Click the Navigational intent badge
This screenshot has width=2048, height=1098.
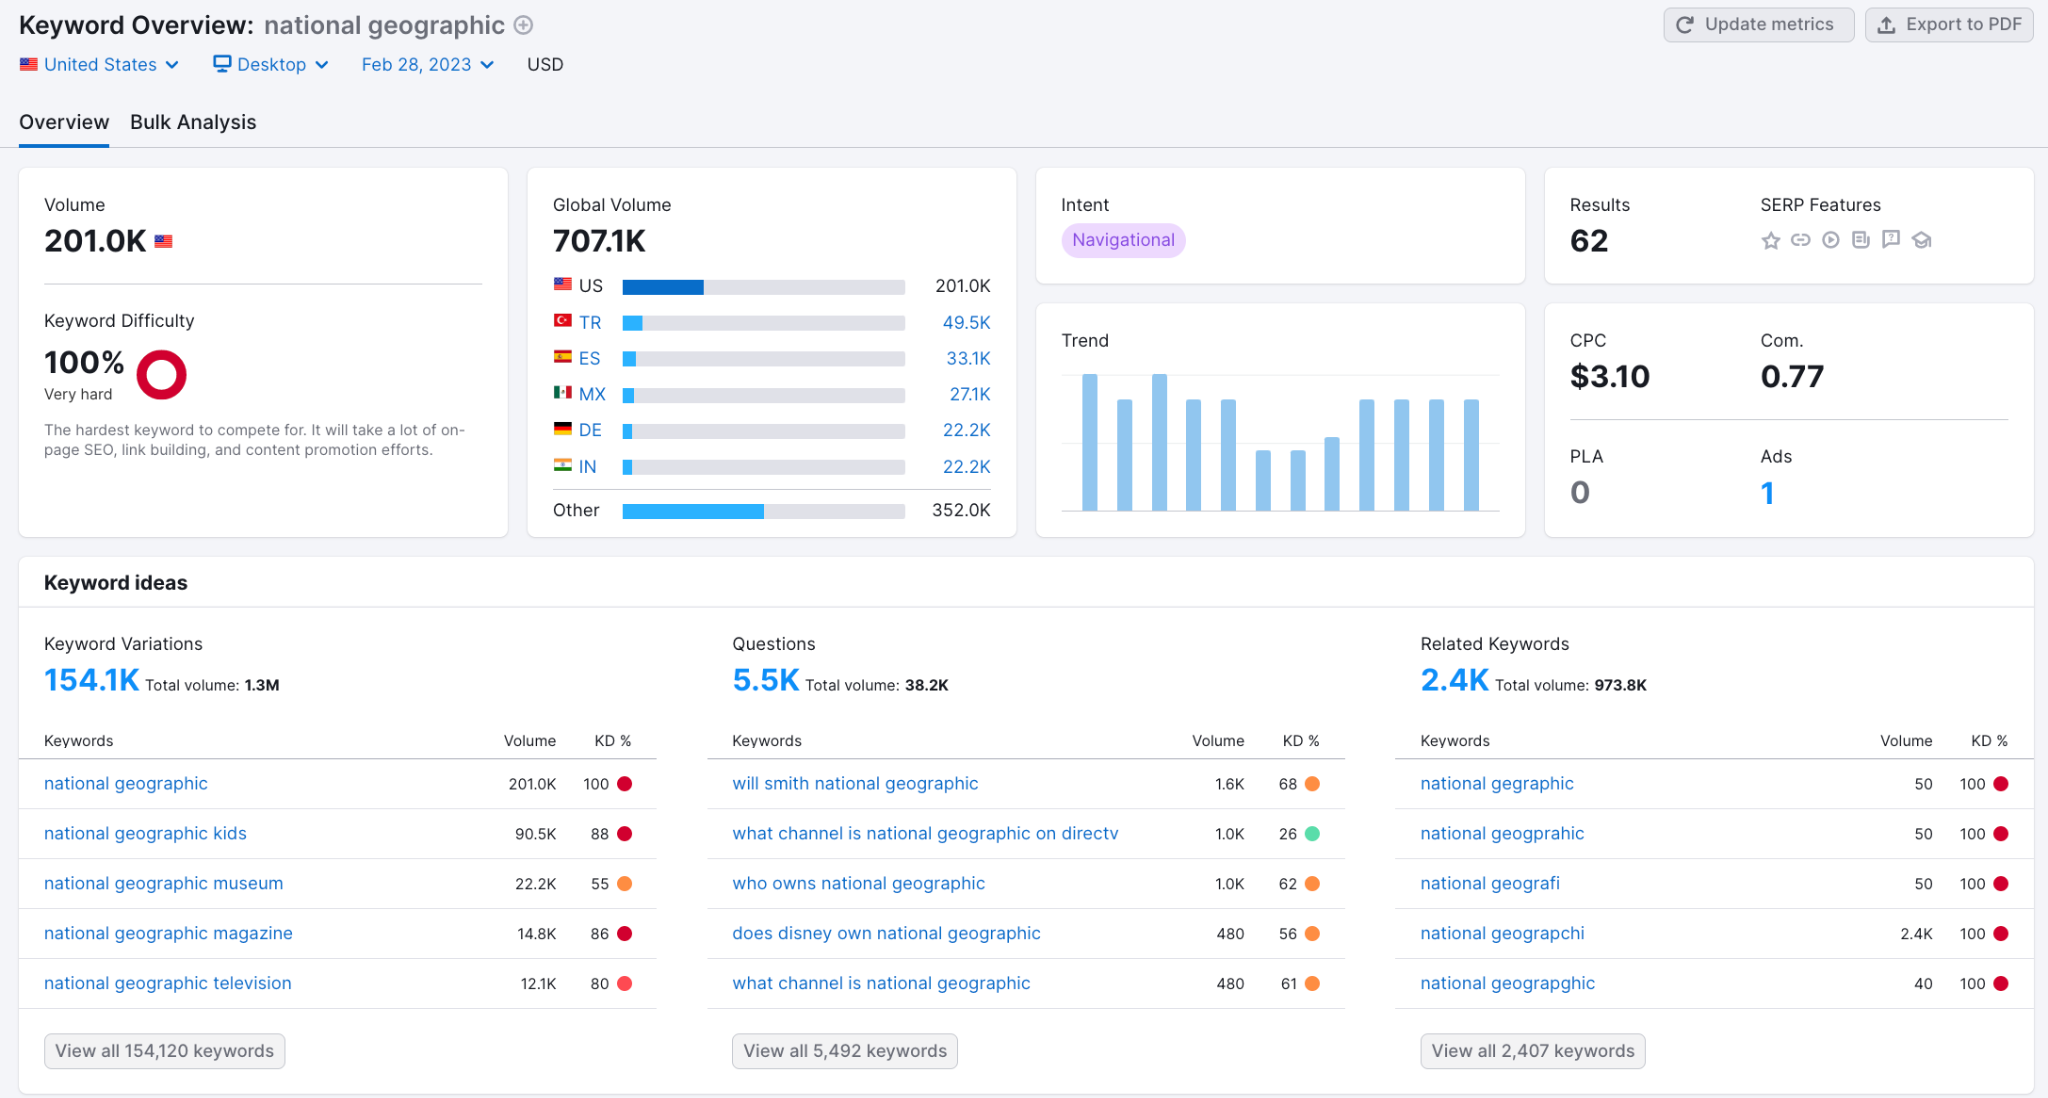click(x=1123, y=240)
